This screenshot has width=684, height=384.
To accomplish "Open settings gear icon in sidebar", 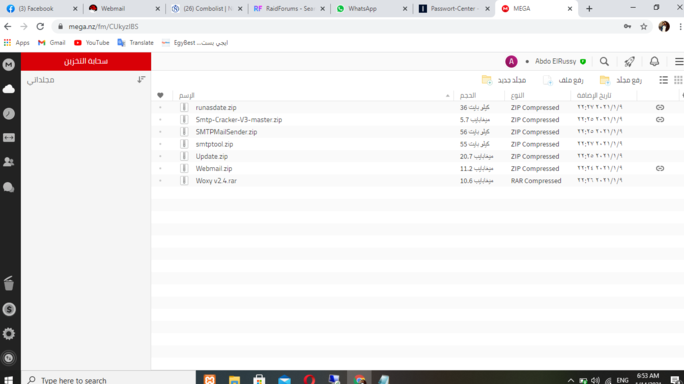I will tap(9, 334).
